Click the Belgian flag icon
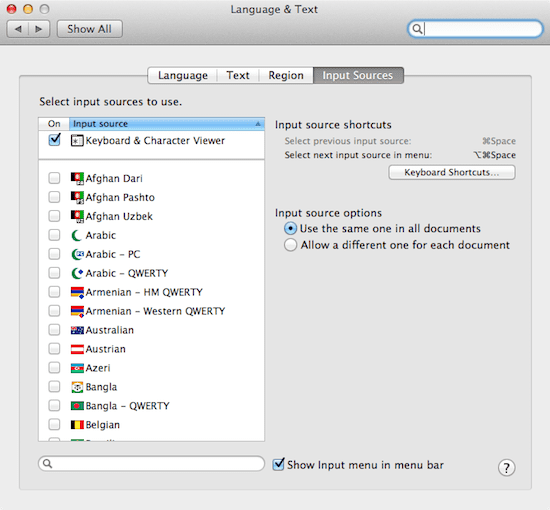The image size is (550, 510). click(77, 425)
